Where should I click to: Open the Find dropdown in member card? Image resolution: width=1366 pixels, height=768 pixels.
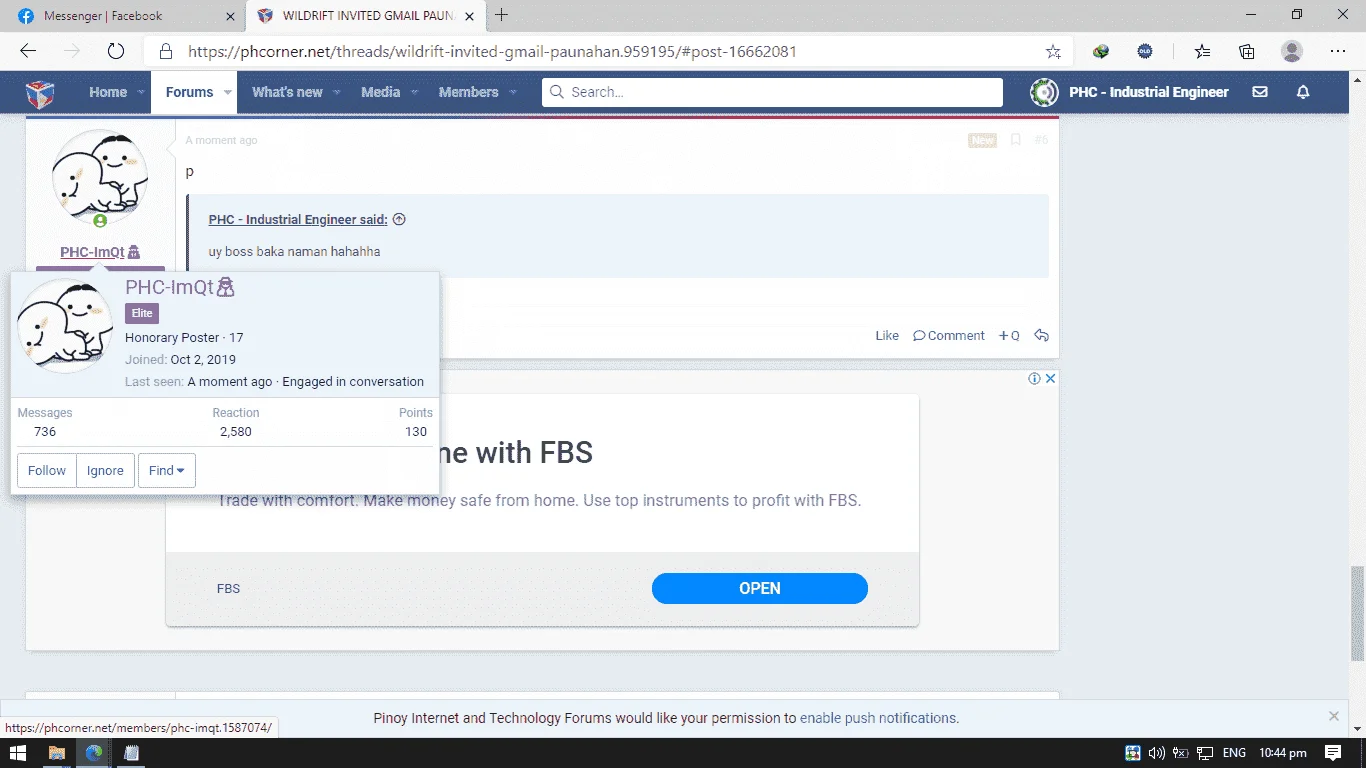(166, 471)
